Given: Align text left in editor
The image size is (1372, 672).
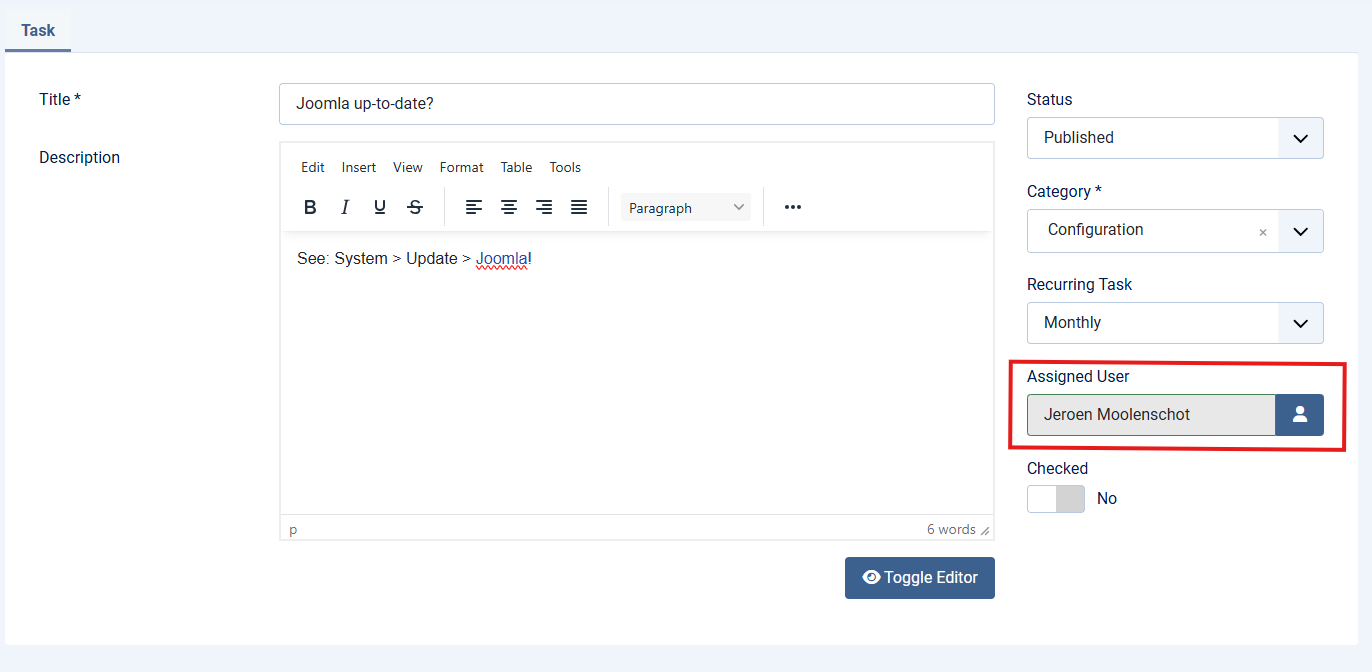Looking at the screenshot, I should (x=474, y=207).
